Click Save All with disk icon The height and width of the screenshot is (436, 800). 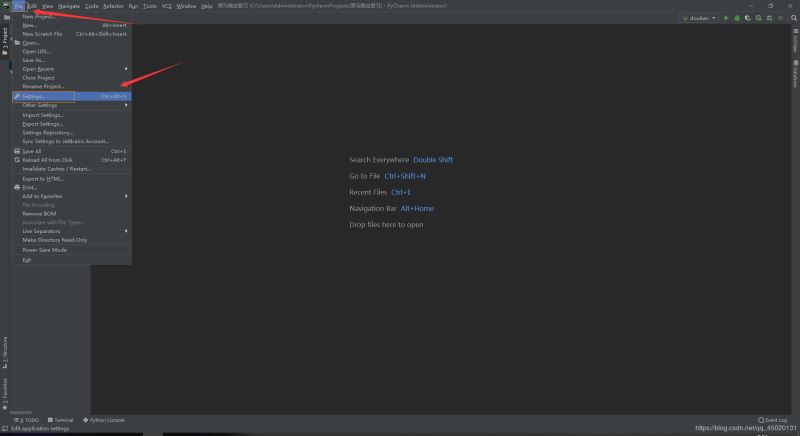(x=71, y=151)
